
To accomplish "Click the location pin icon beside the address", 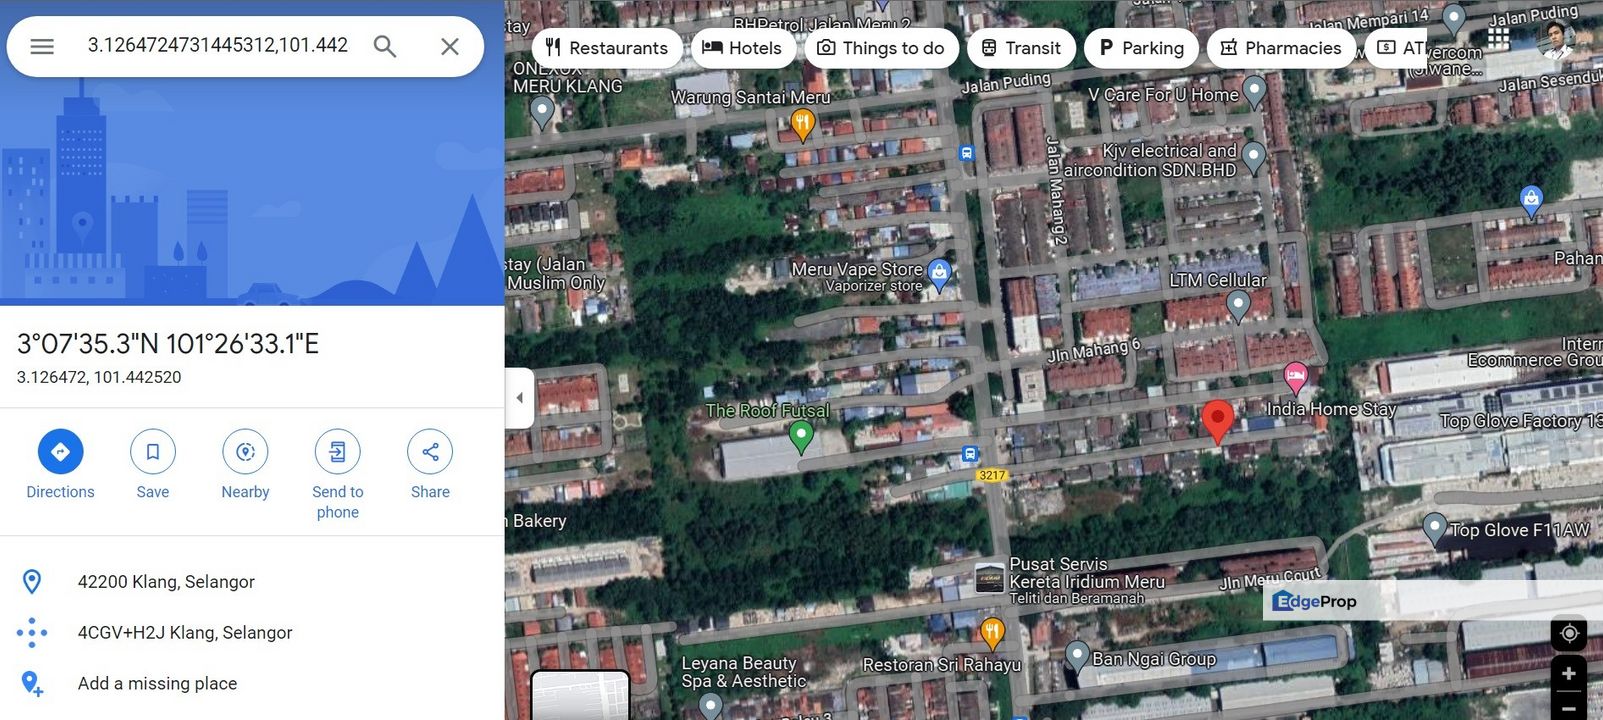I will [32, 582].
